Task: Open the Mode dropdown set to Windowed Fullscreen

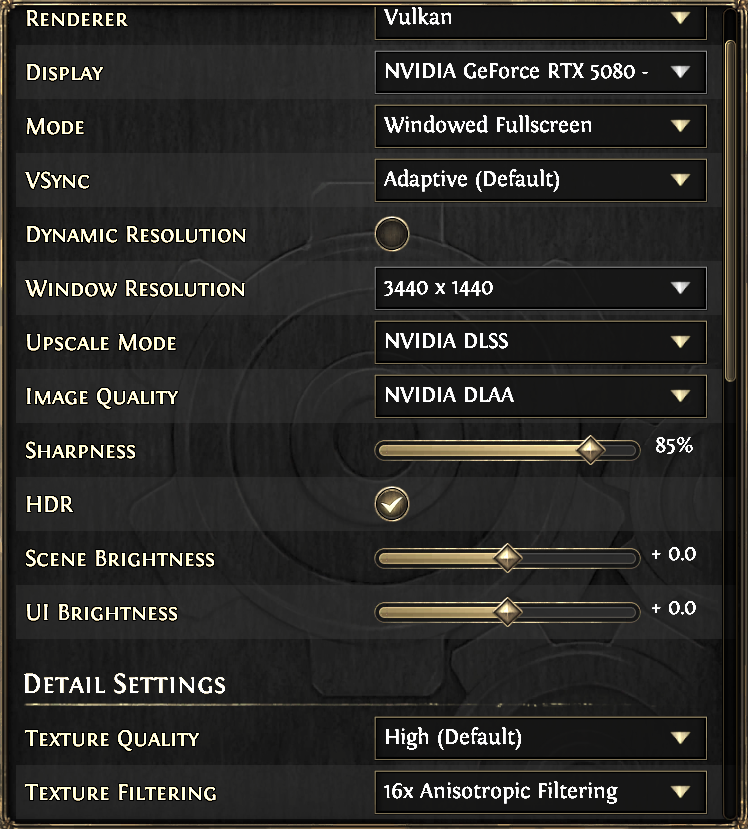Action: click(x=540, y=126)
